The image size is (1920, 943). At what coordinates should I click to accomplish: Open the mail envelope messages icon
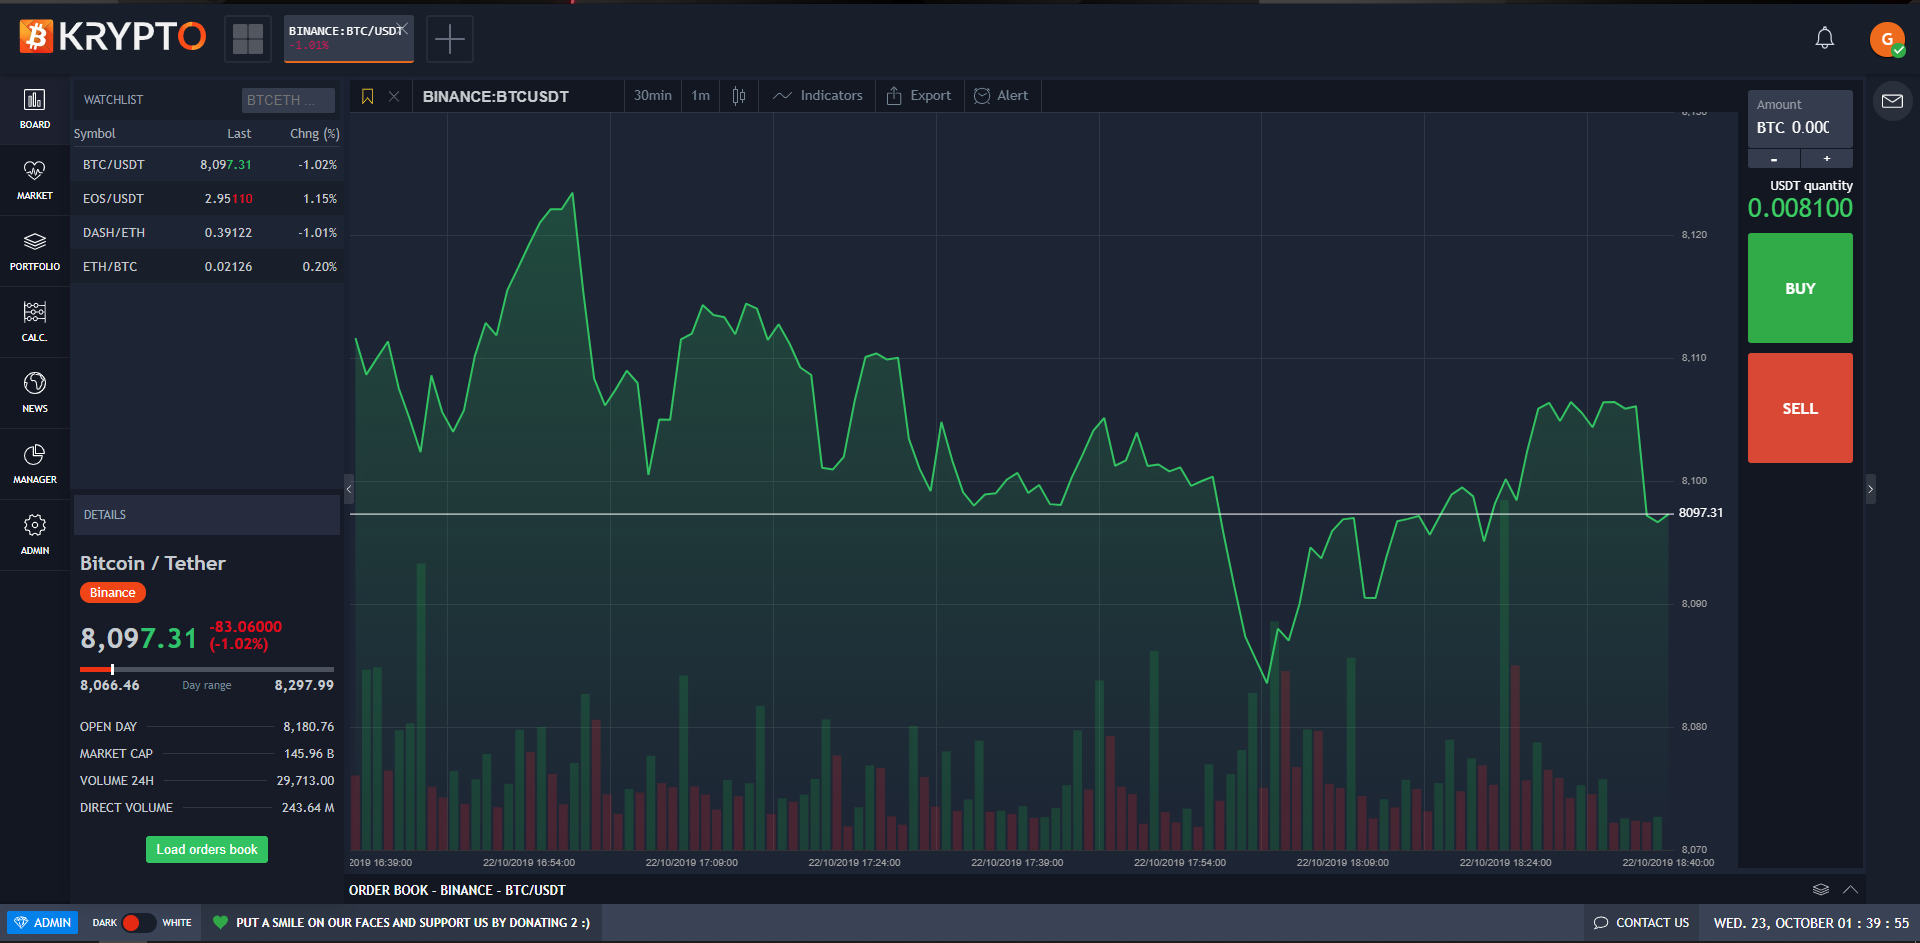[1892, 101]
